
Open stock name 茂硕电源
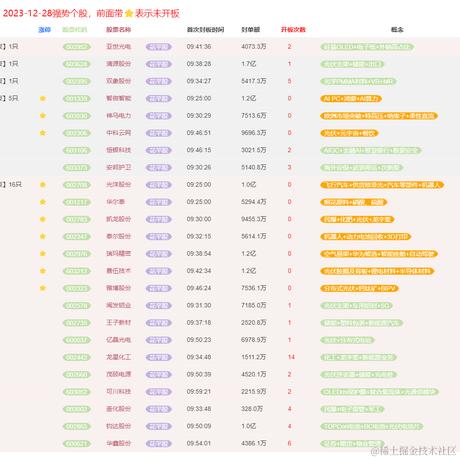click(x=118, y=374)
